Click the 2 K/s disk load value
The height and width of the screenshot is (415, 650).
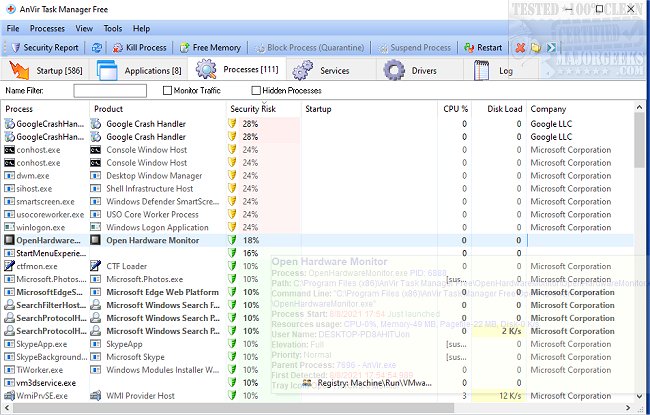coord(512,331)
